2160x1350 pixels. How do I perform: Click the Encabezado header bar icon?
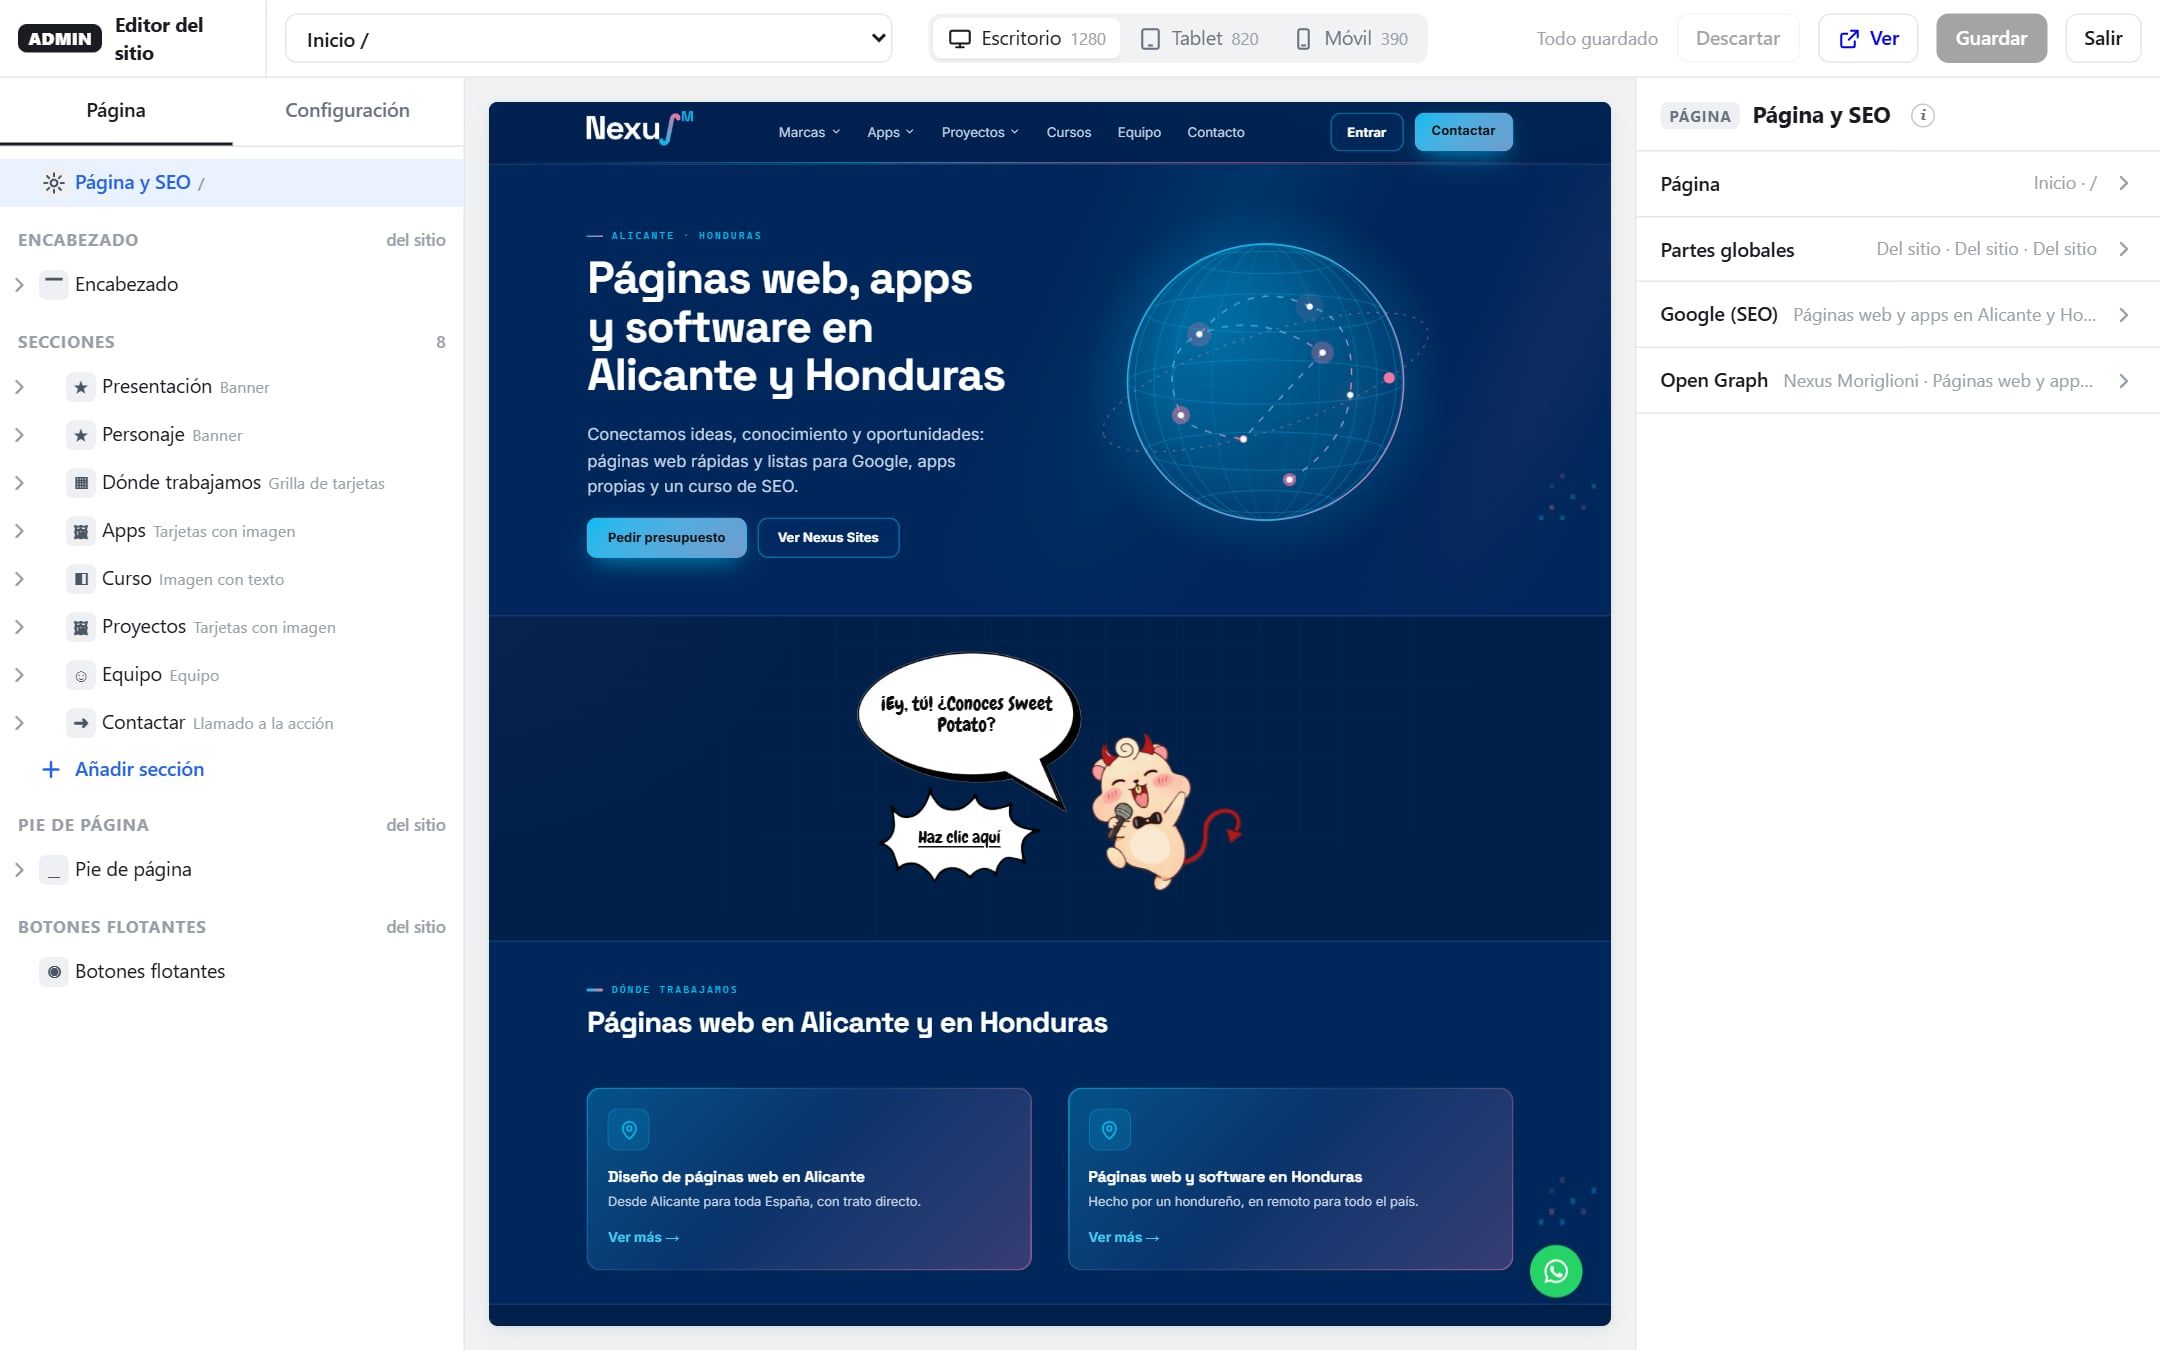(x=54, y=284)
